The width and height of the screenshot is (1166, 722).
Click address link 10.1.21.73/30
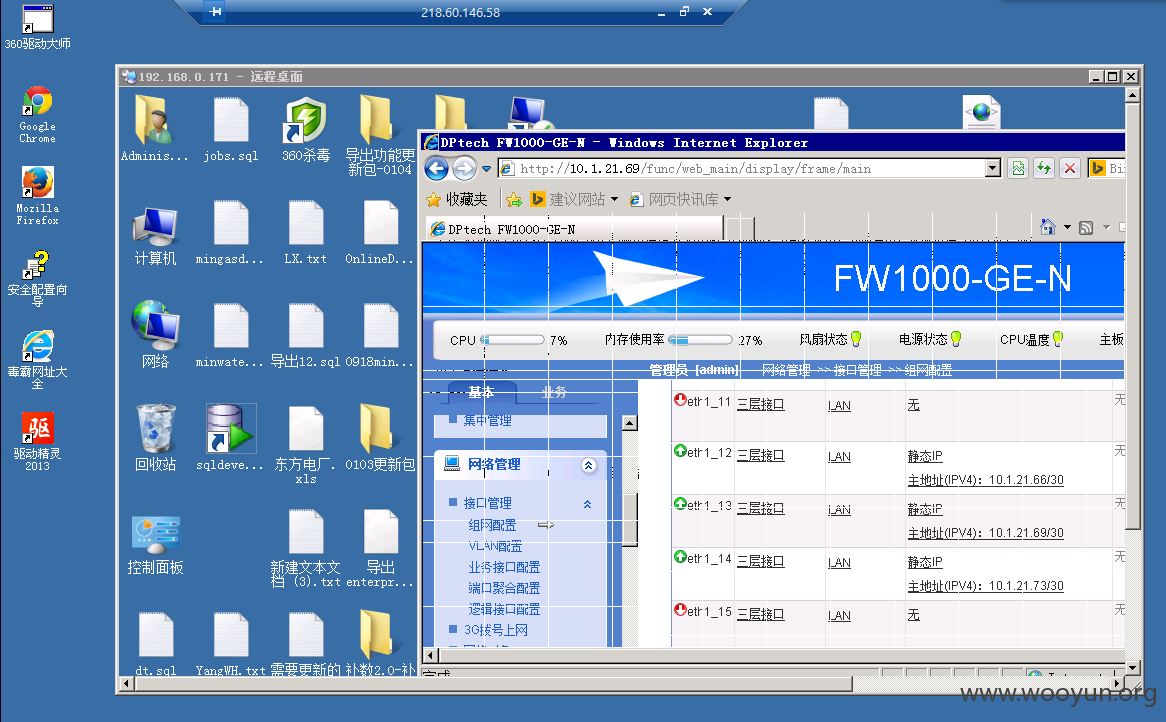point(985,587)
